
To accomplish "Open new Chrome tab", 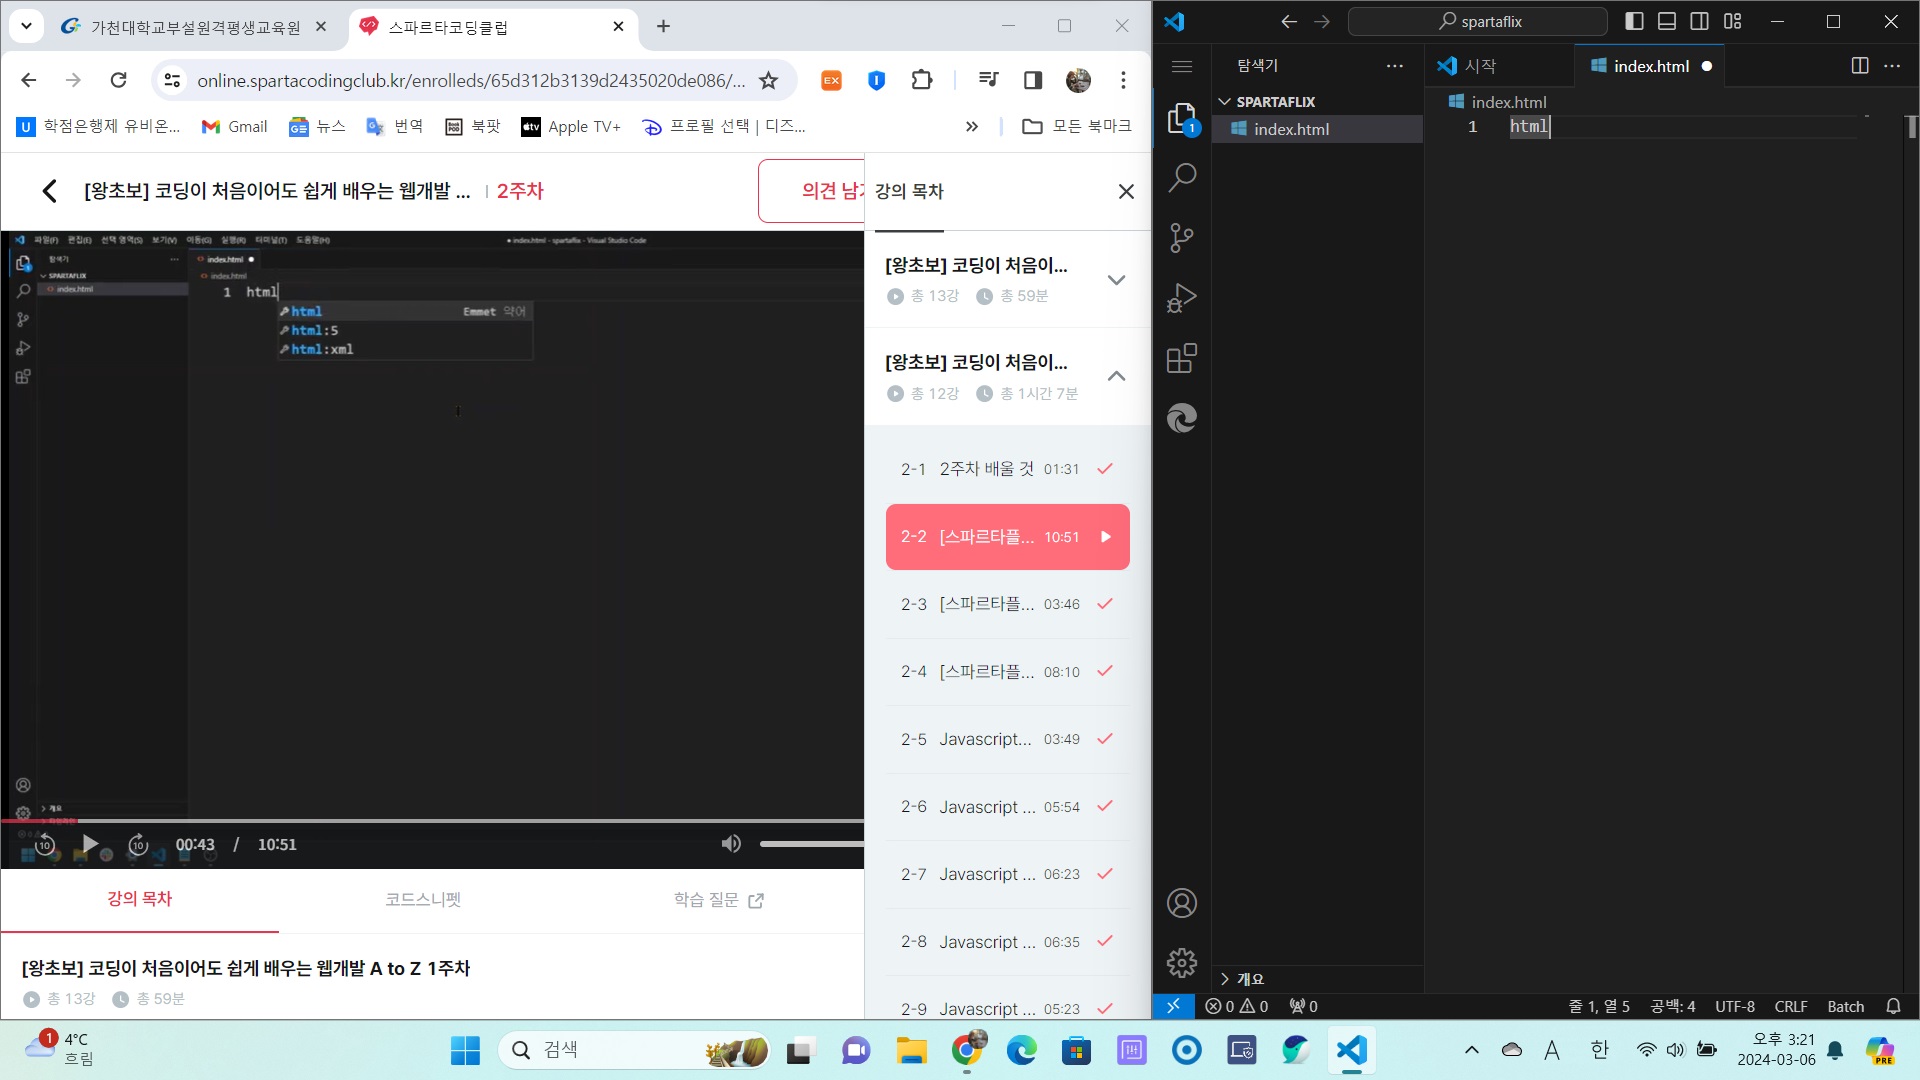I will click(663, 27).
